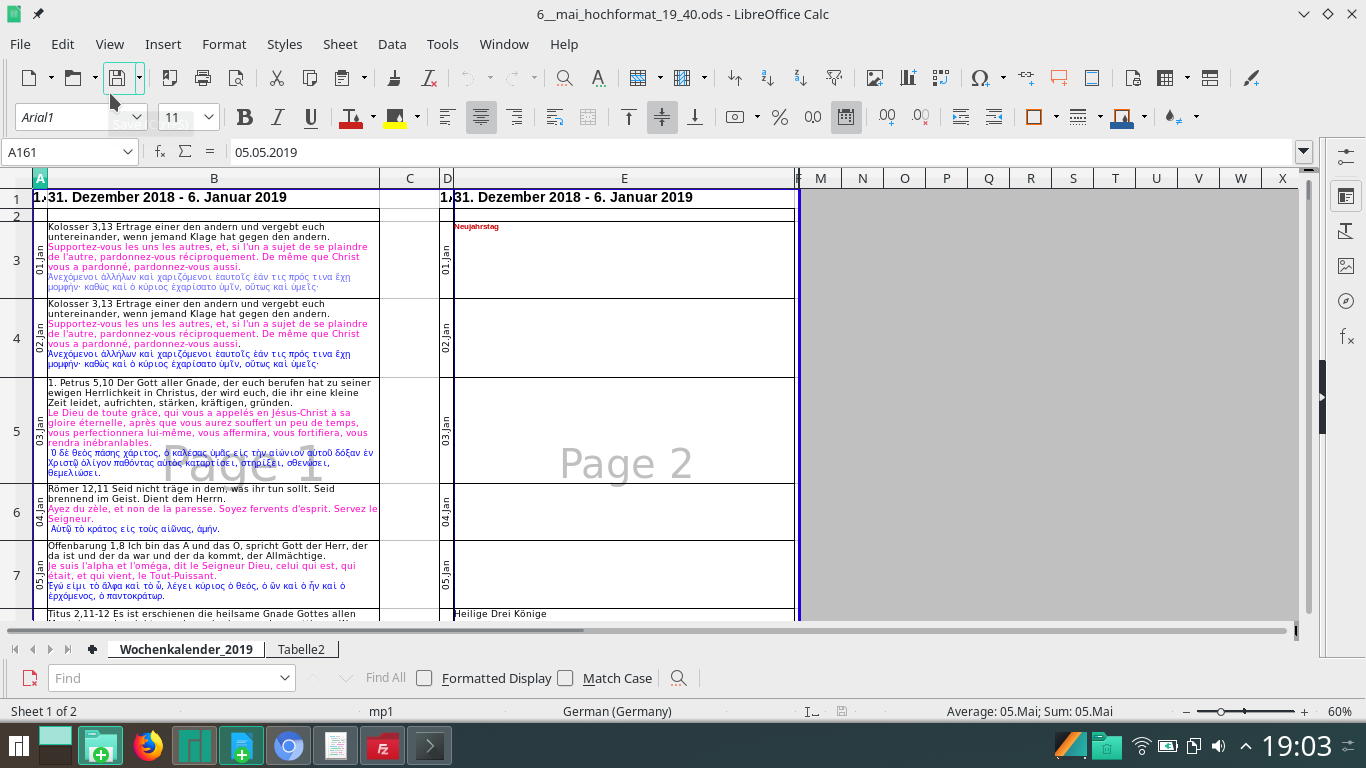This screenshot has height=768, width=1366.
Task: Click the Cut scissors icon
Action: (277, 78)
